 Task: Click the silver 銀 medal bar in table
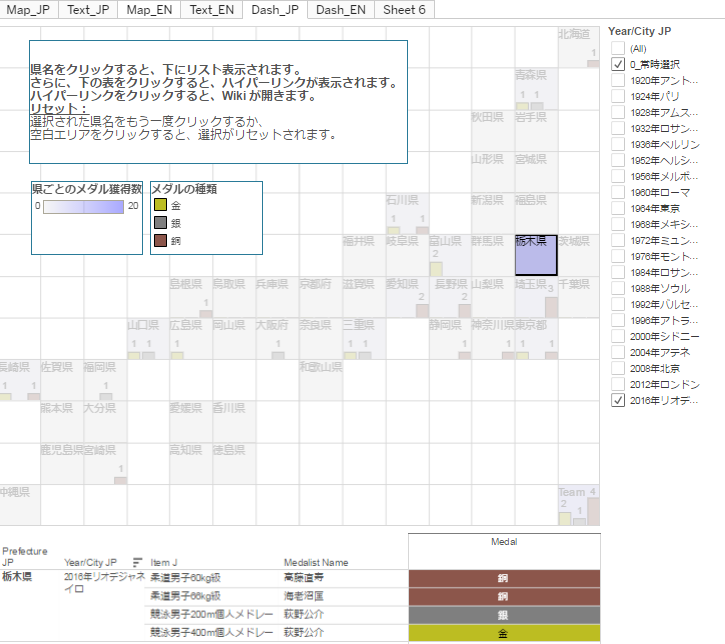tap(504, 615)
